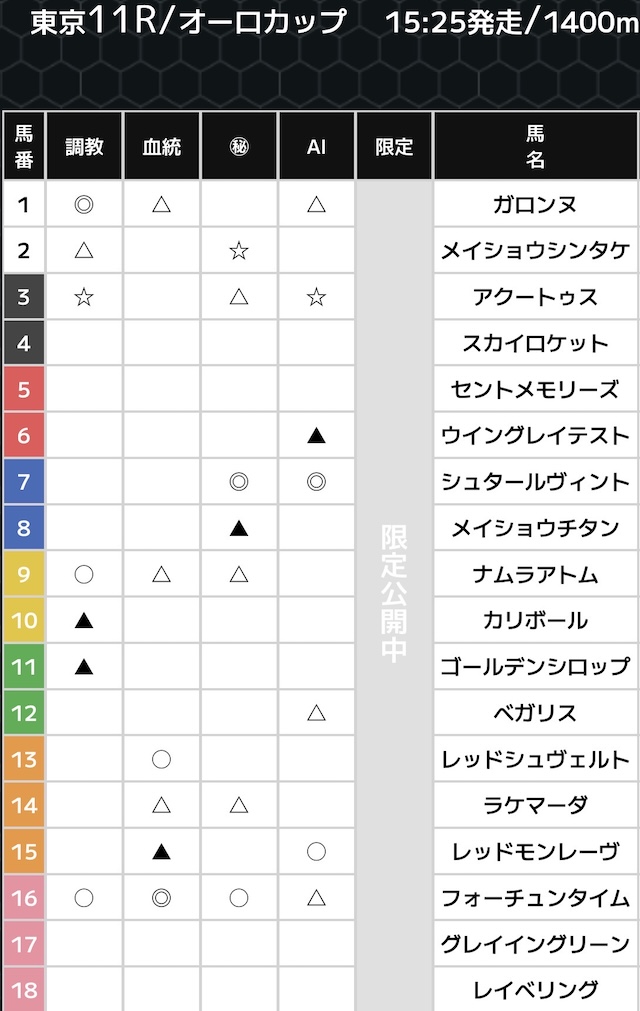Select the AI column header

(317, 147)
